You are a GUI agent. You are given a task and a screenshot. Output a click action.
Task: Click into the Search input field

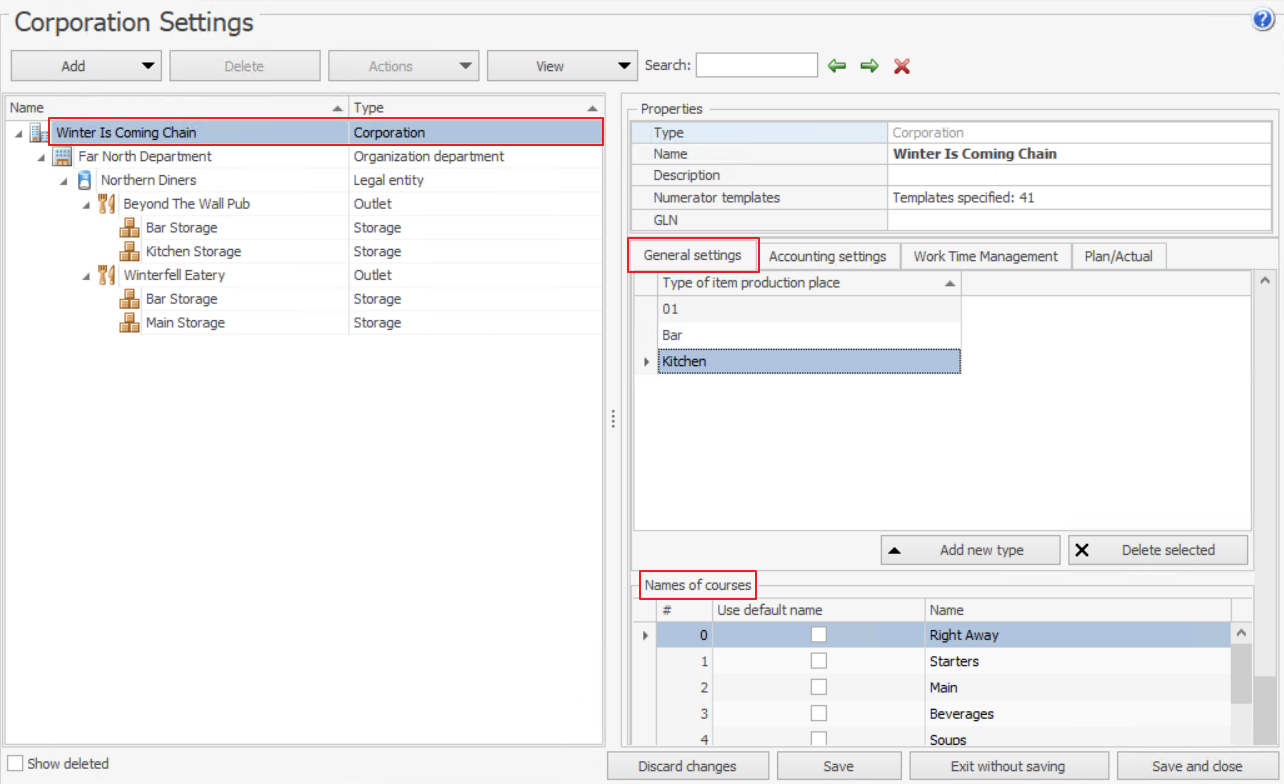pyautogui.click(x=757, y=66)
